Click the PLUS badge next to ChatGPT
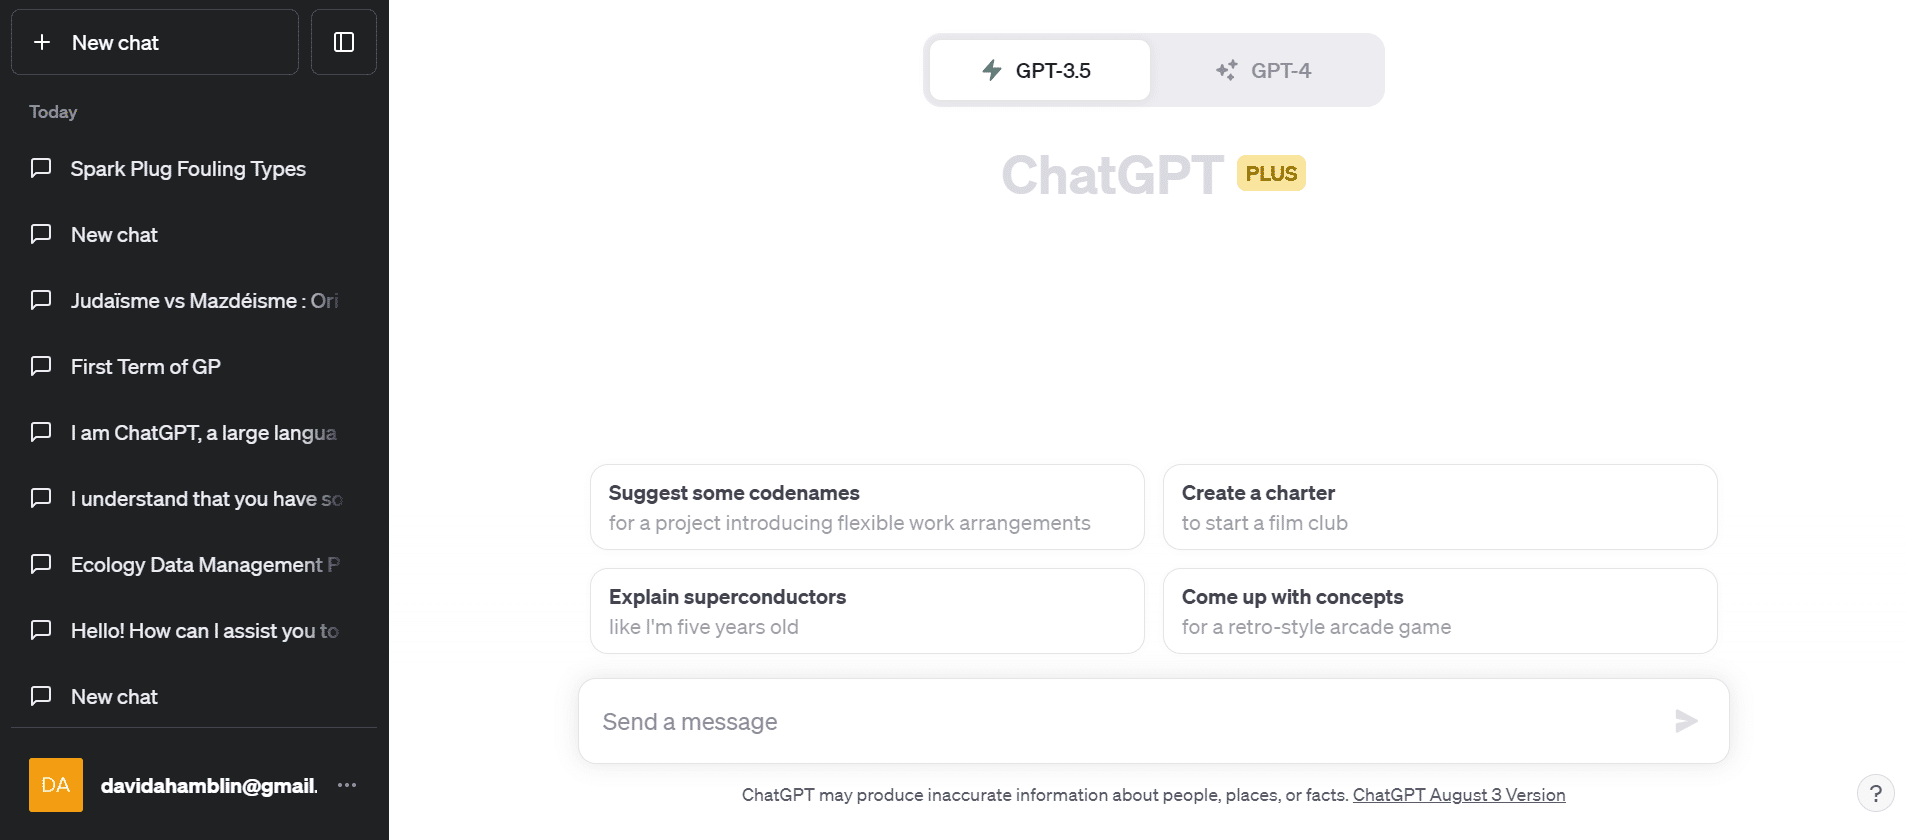1917x840 pixels. (x=1271, y=173)
